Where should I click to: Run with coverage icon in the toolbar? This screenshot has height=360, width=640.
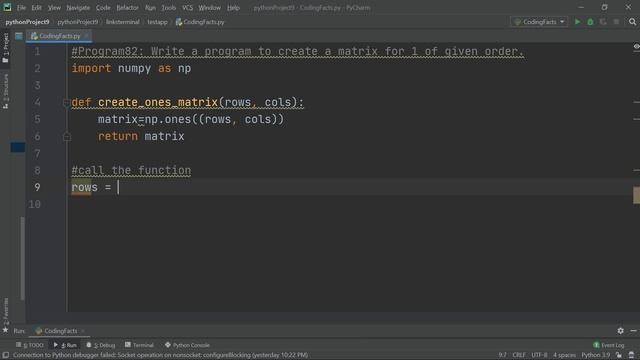[603, 22]
